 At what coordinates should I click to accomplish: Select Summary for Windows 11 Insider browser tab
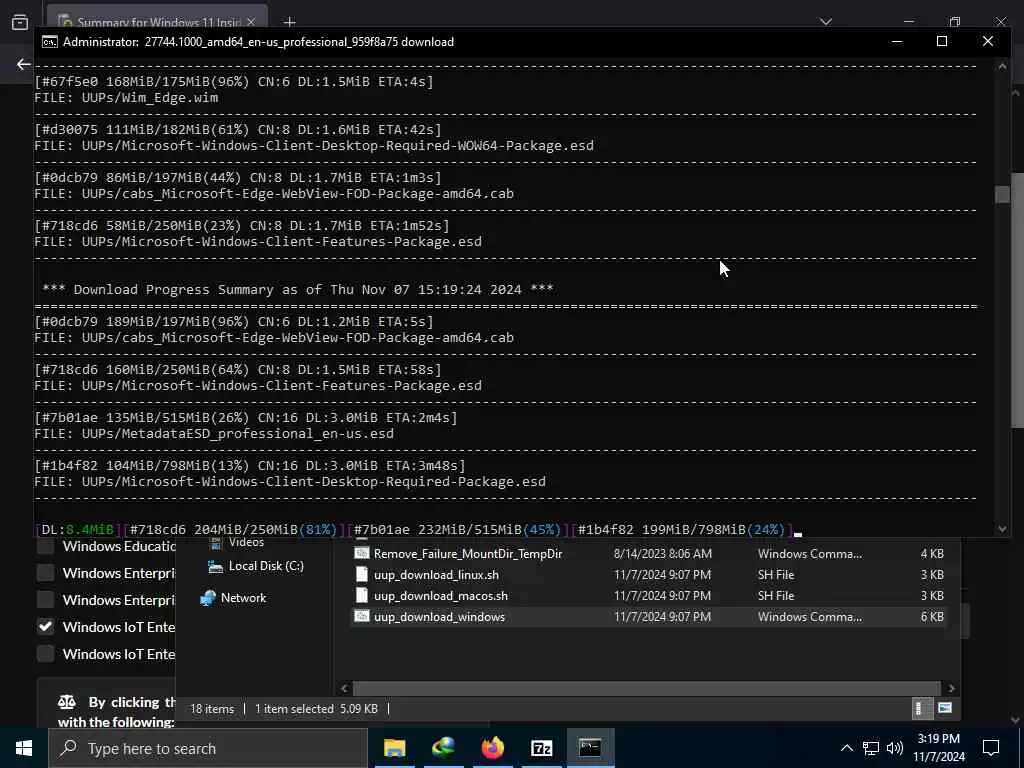[157, 22]
